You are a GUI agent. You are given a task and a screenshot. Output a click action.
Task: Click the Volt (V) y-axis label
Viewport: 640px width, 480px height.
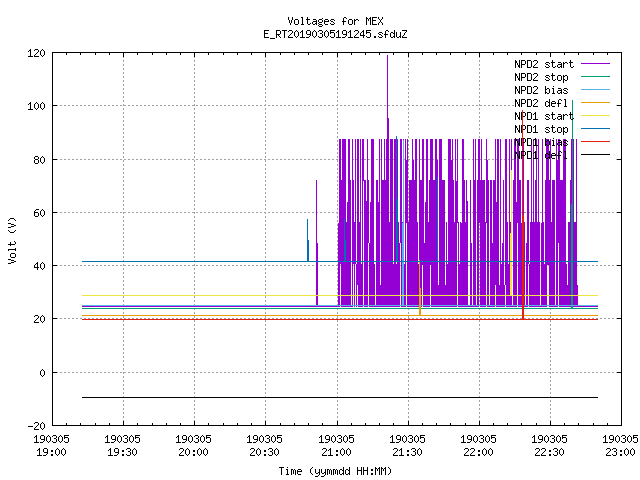(12, 241)
